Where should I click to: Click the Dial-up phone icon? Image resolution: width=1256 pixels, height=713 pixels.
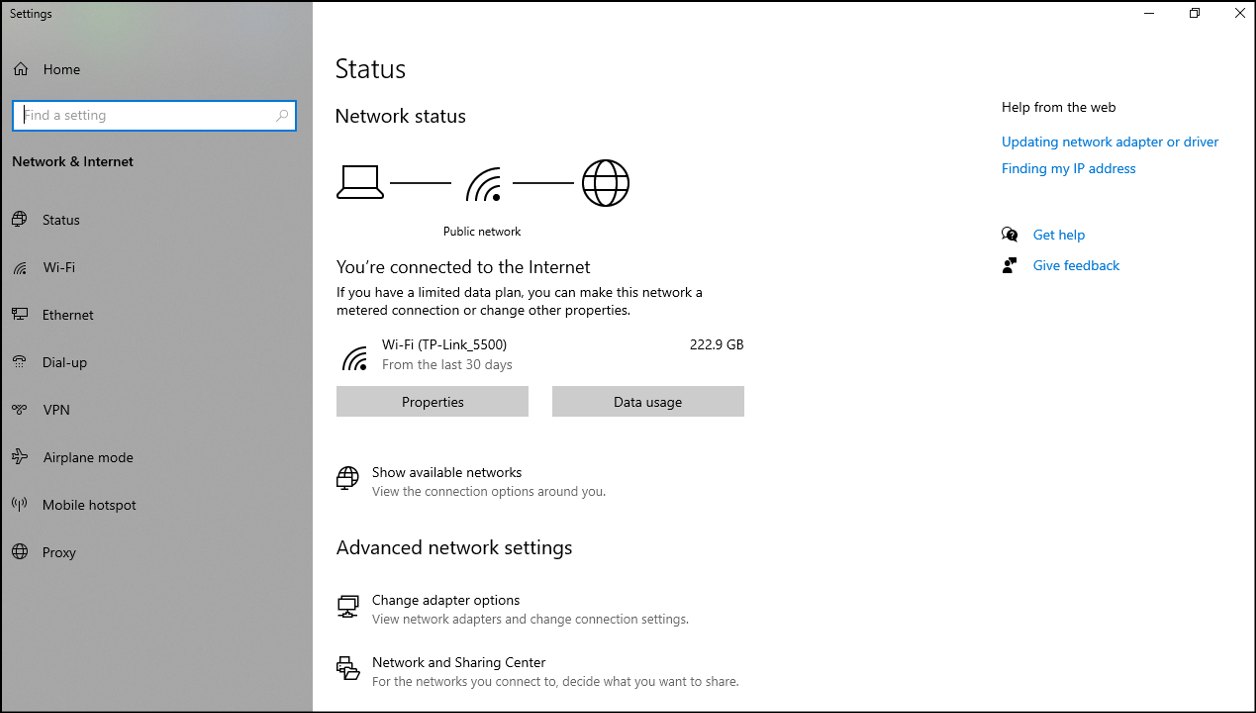(20, 362)
